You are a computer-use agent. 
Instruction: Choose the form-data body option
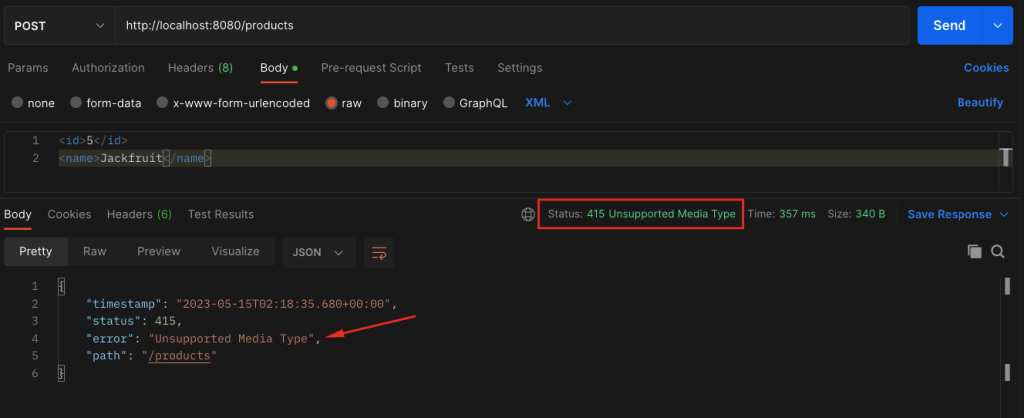pyautogui.click(x=77, y=103)
